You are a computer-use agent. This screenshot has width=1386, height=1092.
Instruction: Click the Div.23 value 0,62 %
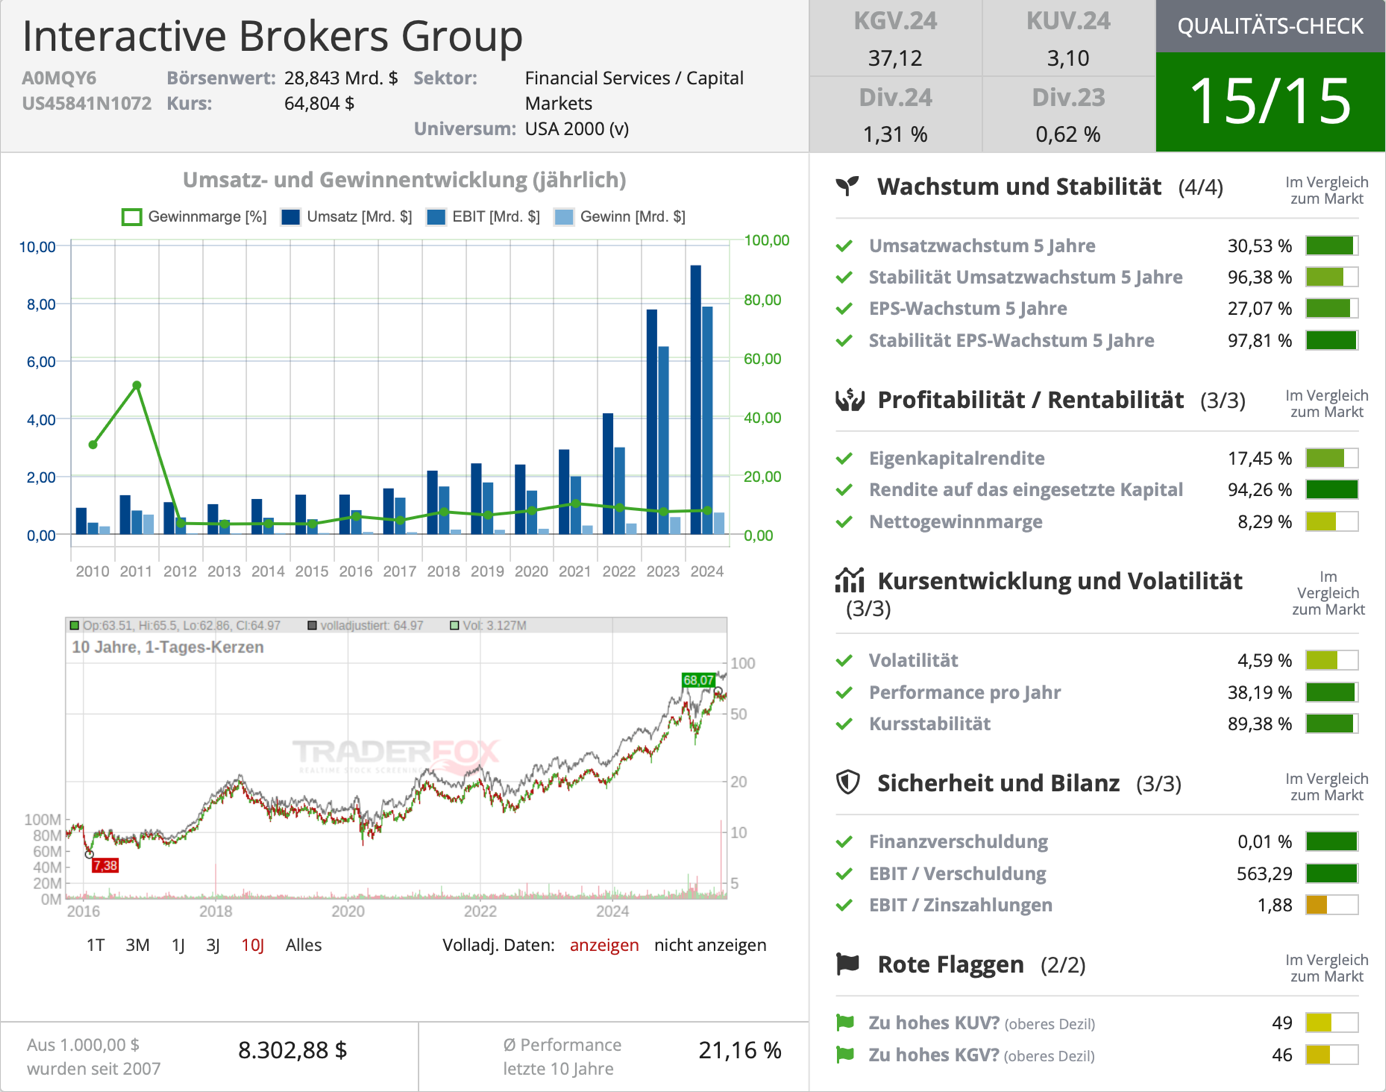[1068, 134]
